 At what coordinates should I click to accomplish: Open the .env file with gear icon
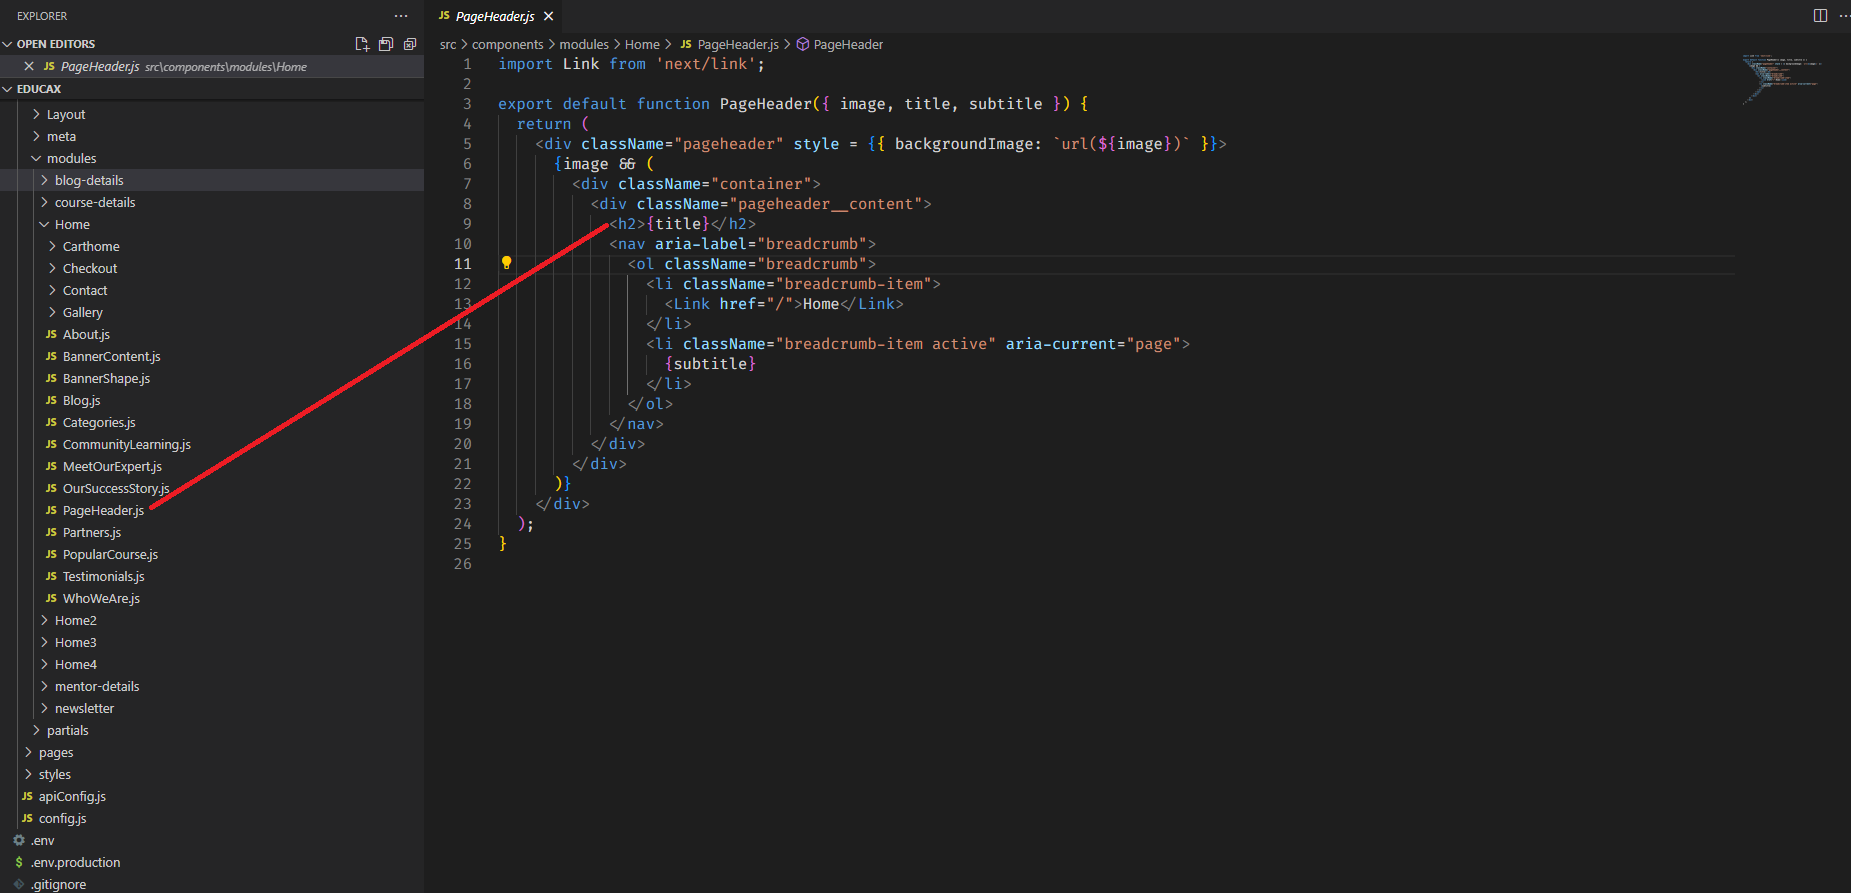tap(42, 840)
